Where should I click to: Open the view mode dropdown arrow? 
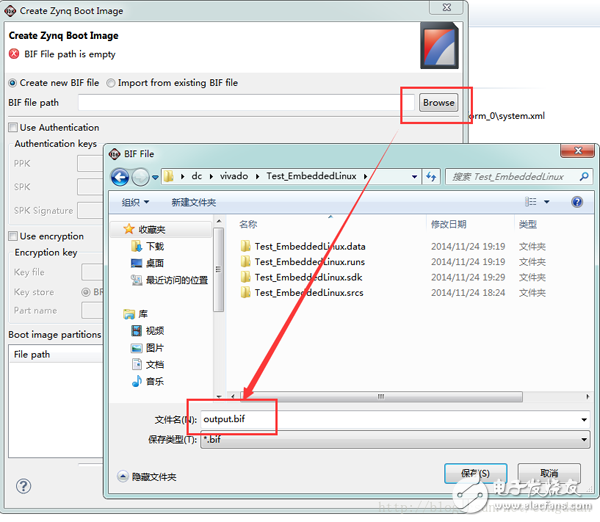click(x=546, y=202)
